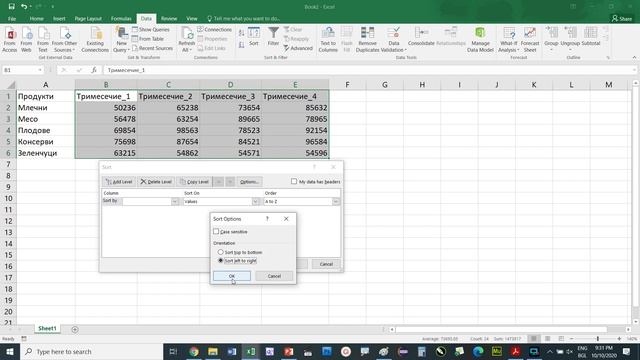Open the File tab

[x=12, y=19]
